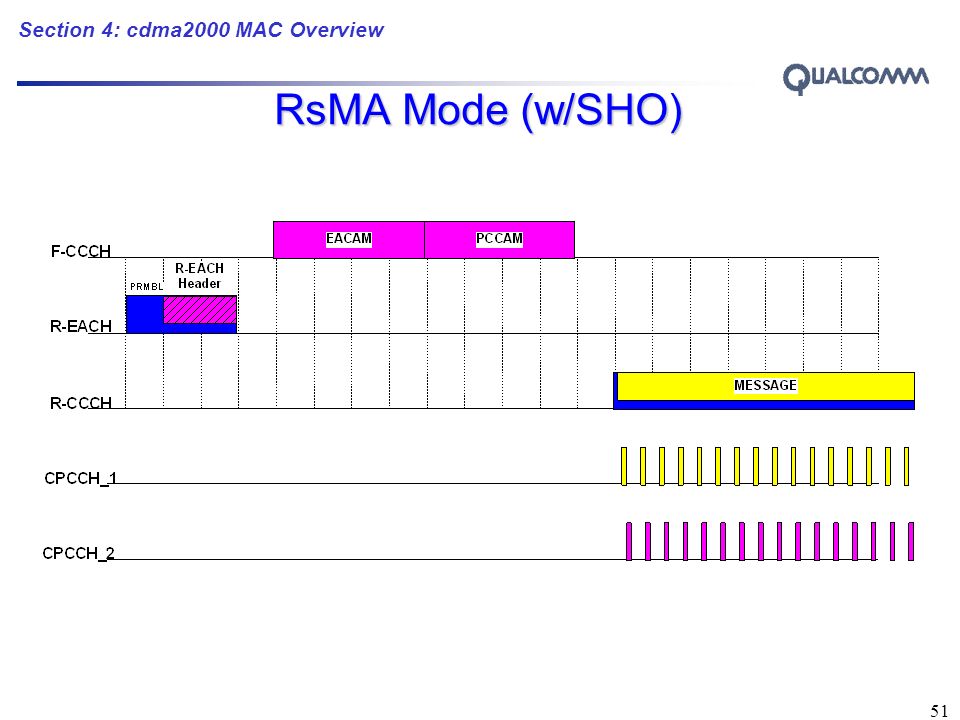Click the Section 4: cdma2000 MAC Overview heading
Viewport: 960px width, 720px height.
pos(201,30)
